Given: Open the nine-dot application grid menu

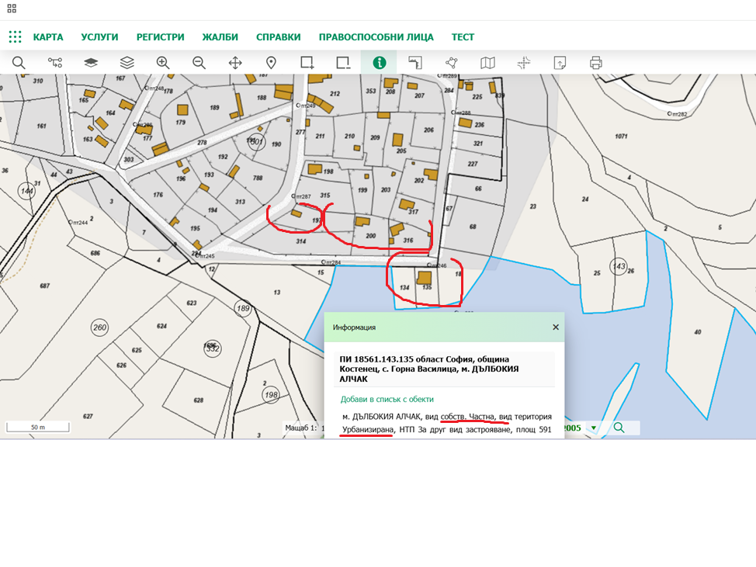Looking at the screenshot, I should tap(15, 37).
